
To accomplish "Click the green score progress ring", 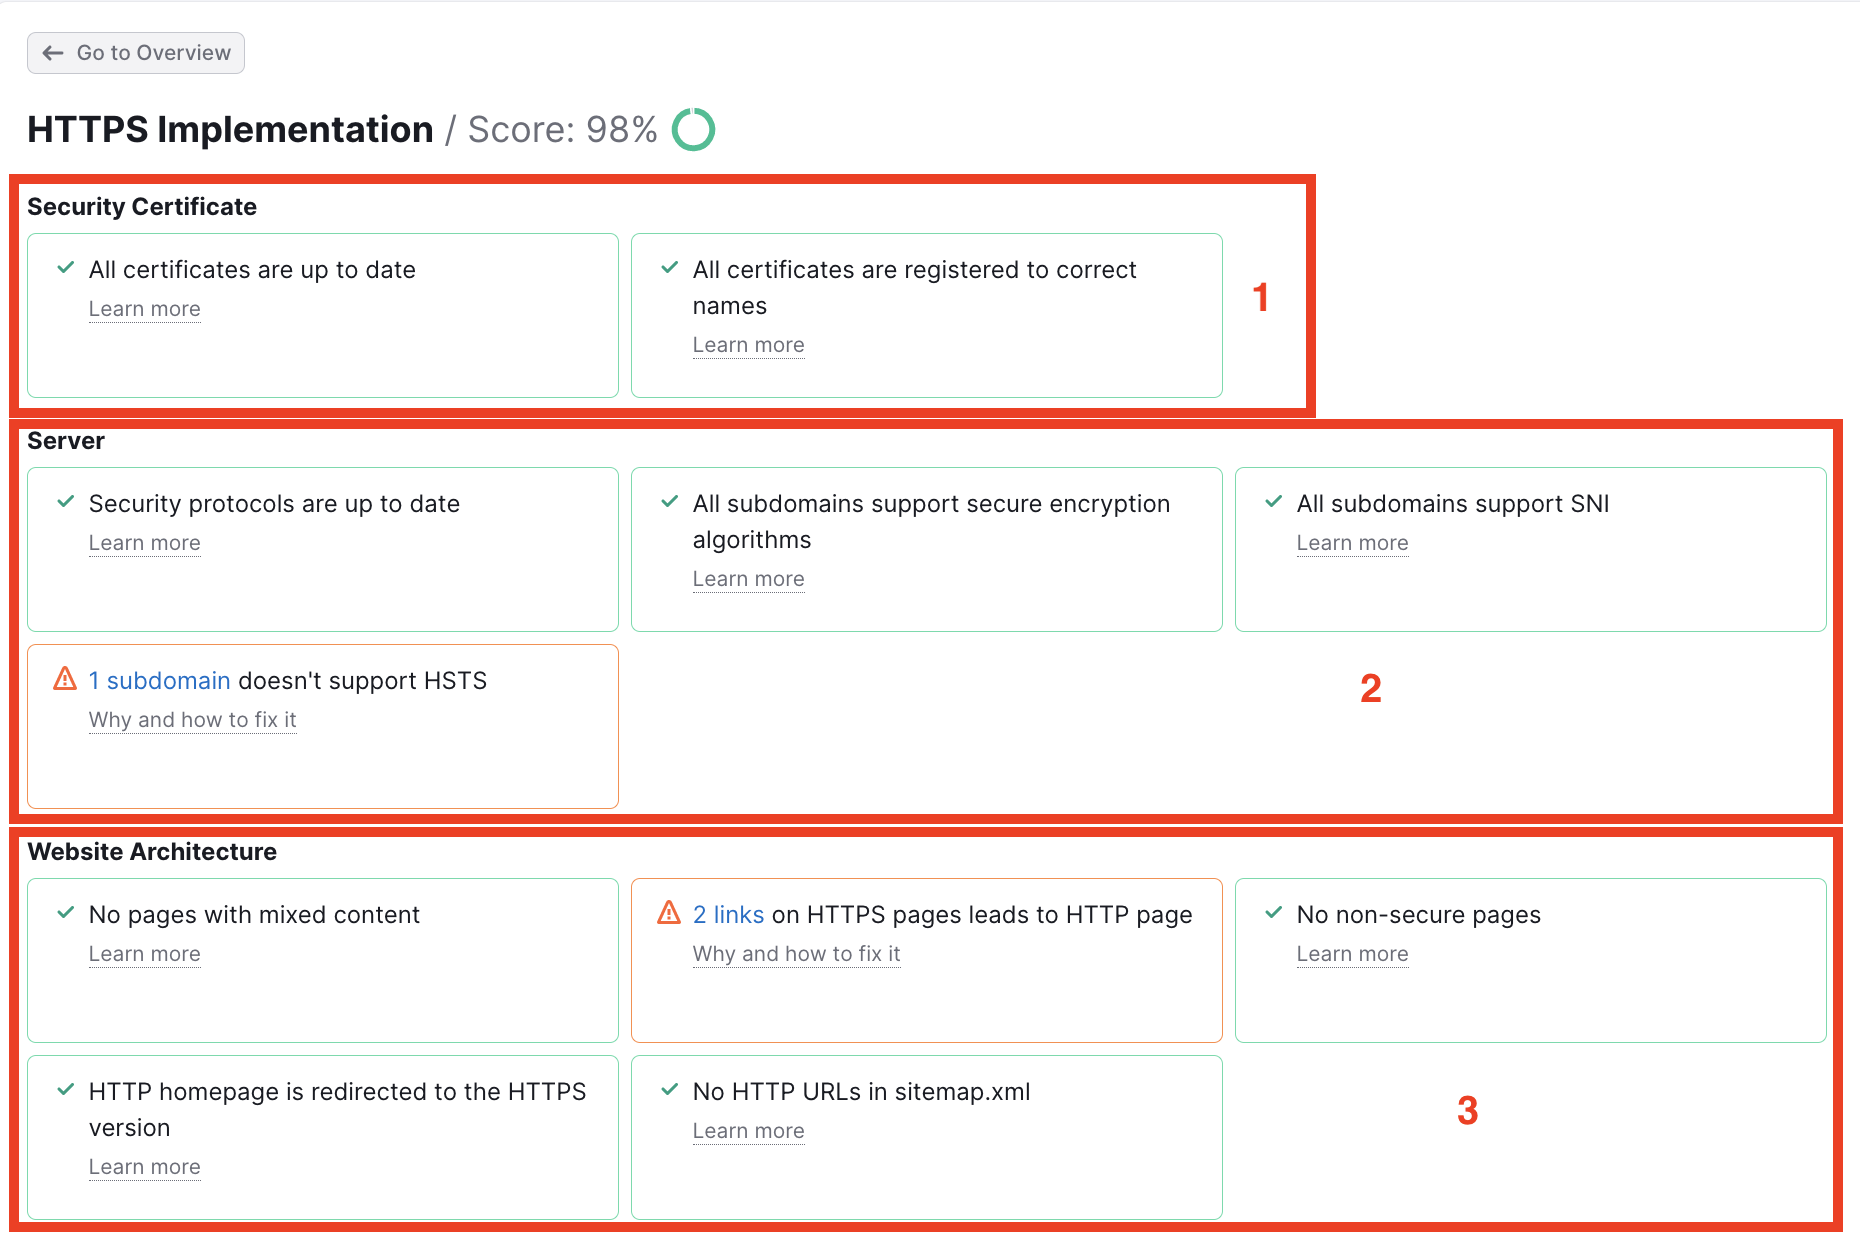I will [x=694, y=128].
